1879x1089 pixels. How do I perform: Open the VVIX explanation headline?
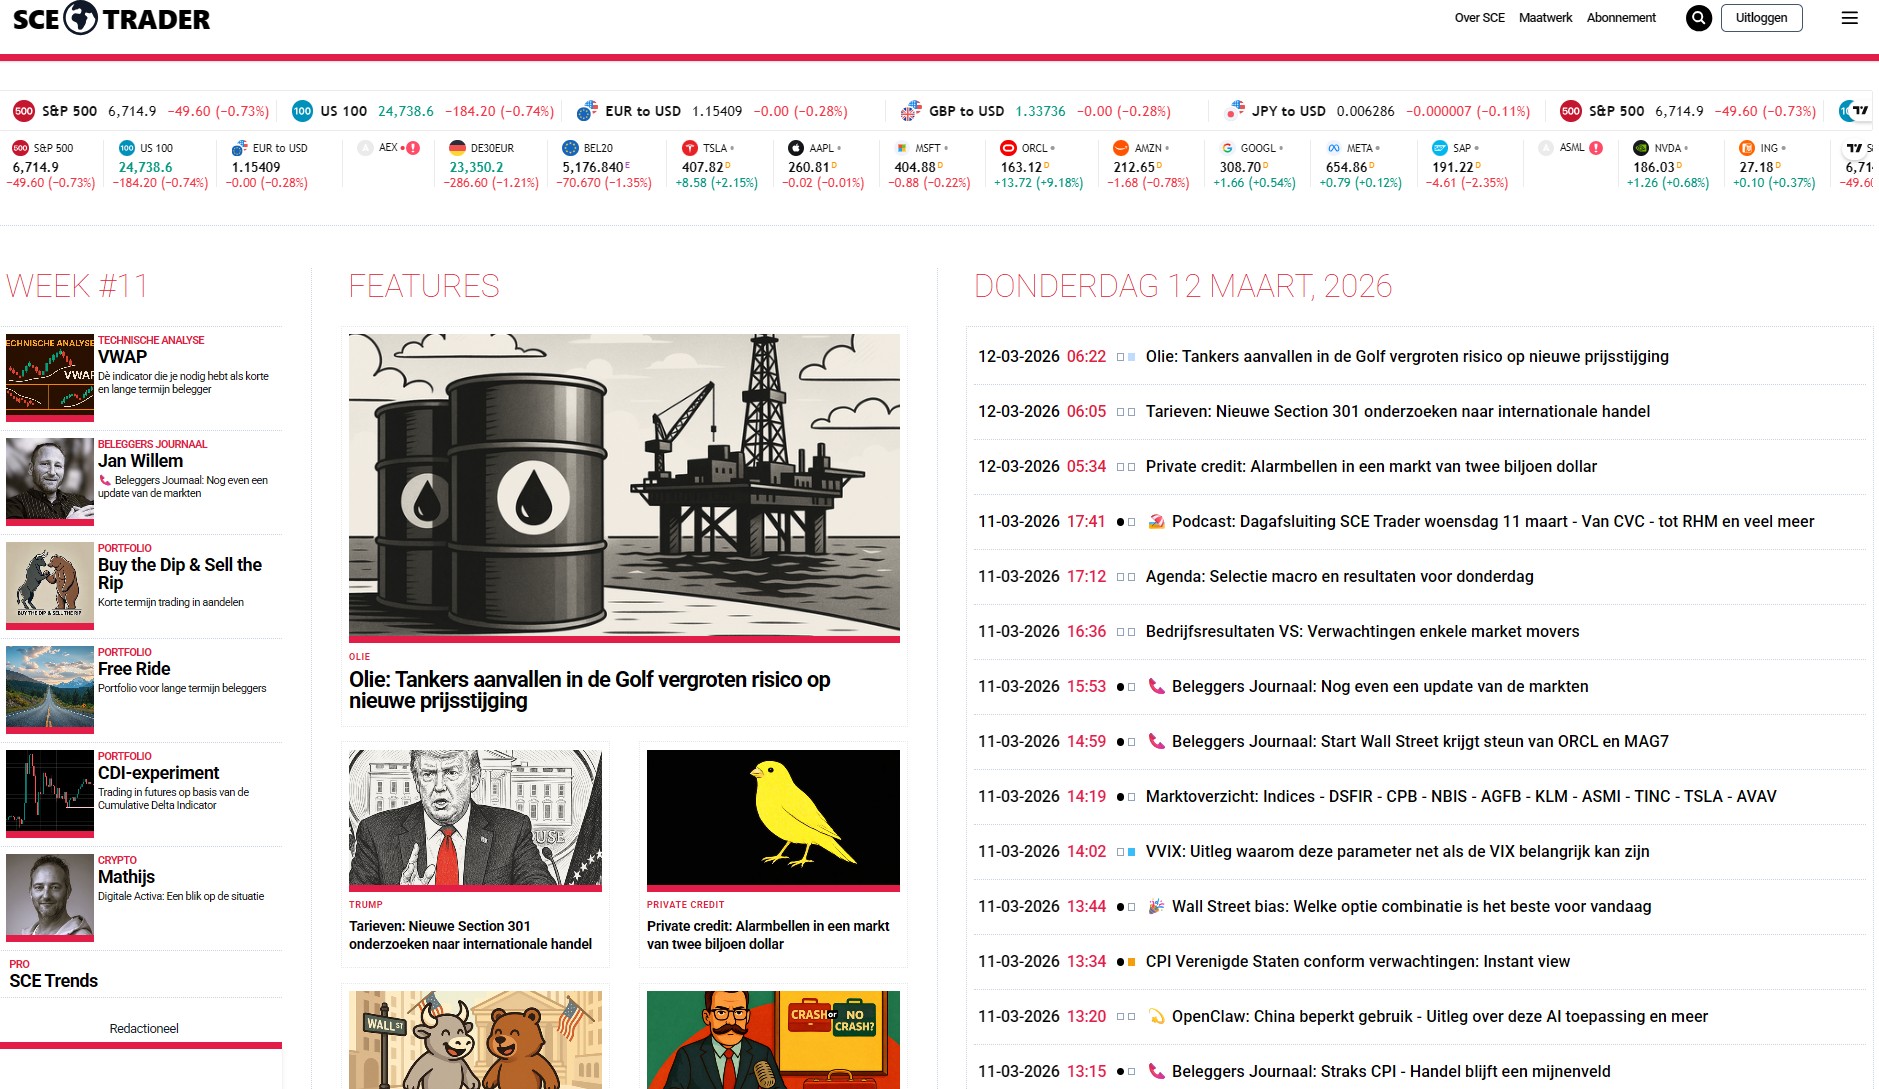point(1397,851)
